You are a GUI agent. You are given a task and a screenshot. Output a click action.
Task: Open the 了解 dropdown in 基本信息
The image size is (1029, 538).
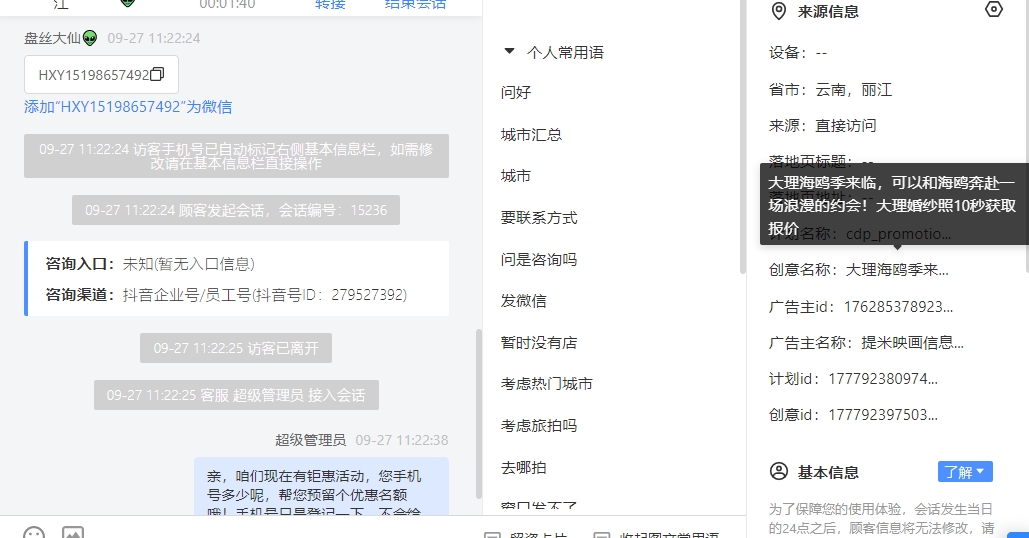(x=965, y=472)
